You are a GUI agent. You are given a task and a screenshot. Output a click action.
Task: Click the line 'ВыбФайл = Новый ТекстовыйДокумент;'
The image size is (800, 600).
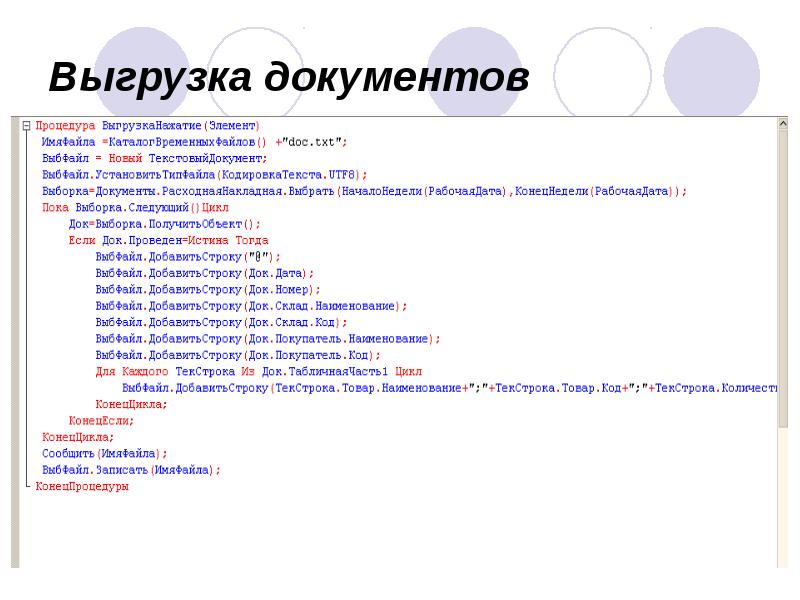(x=154, y=158)
